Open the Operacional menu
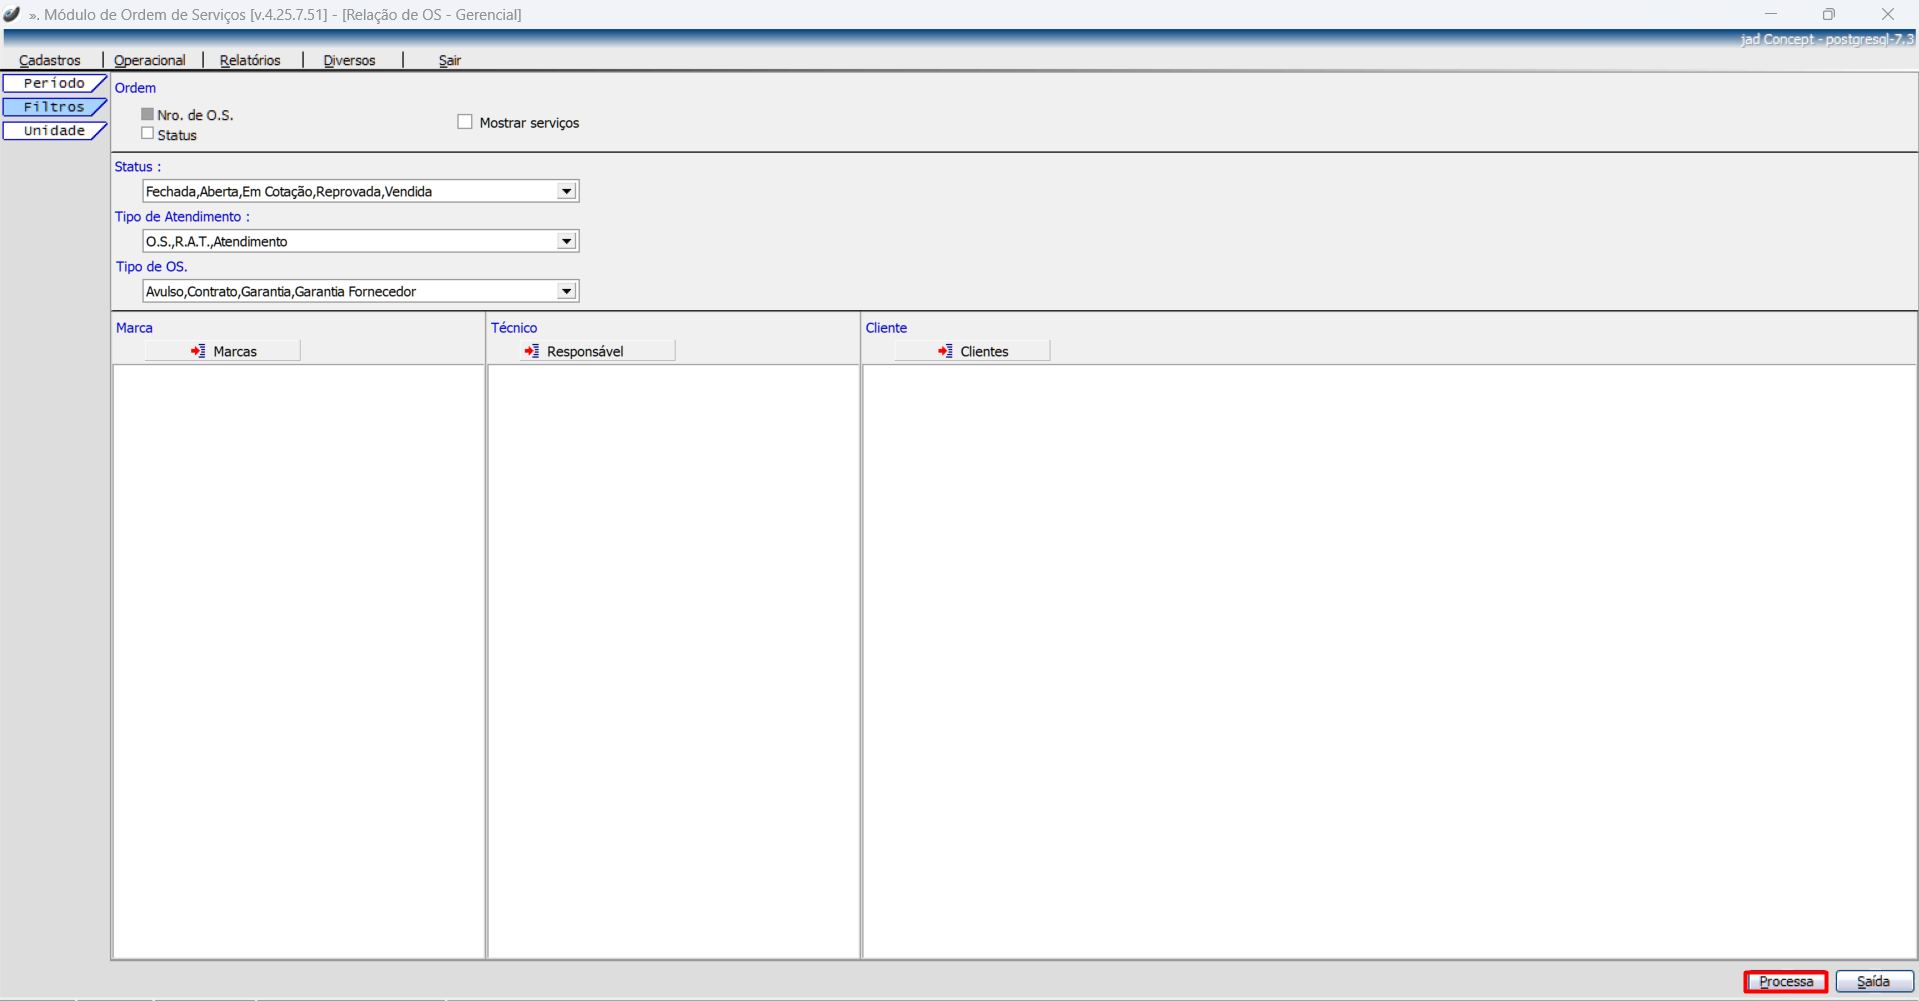1919x1001 pixels. [150, 60]
